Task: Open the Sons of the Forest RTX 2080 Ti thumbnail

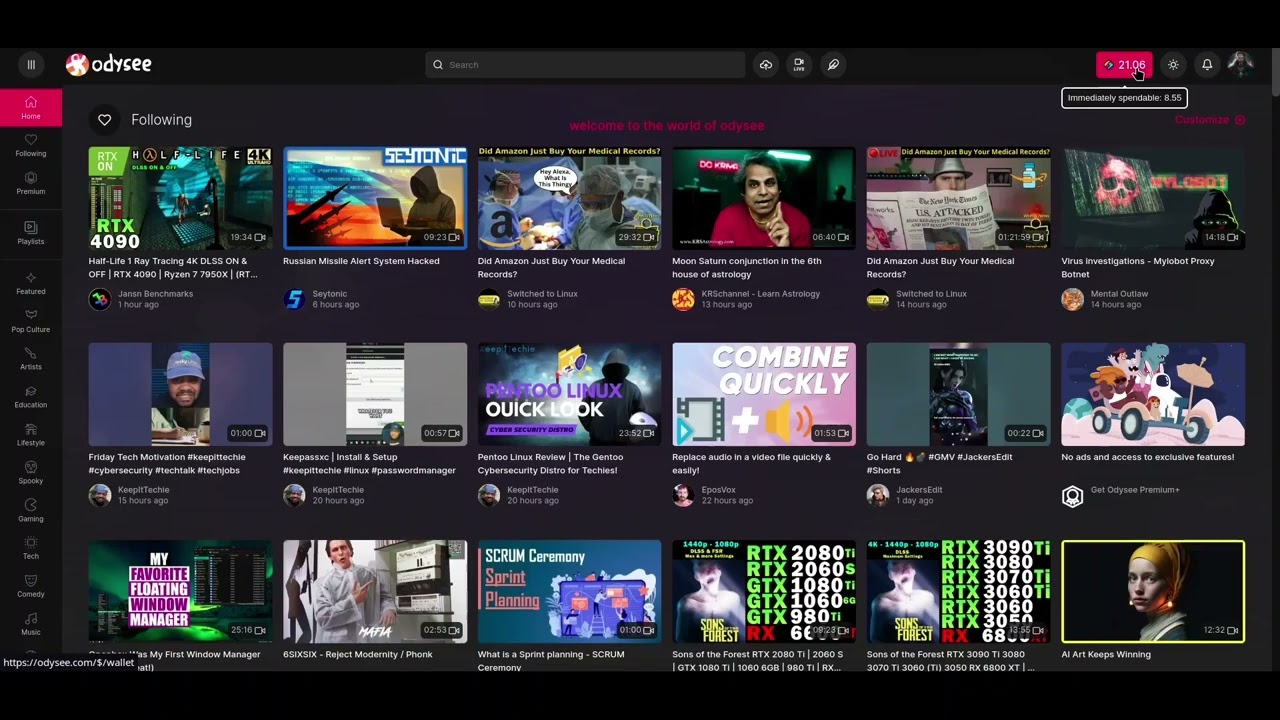Action: tap(764, 591)
